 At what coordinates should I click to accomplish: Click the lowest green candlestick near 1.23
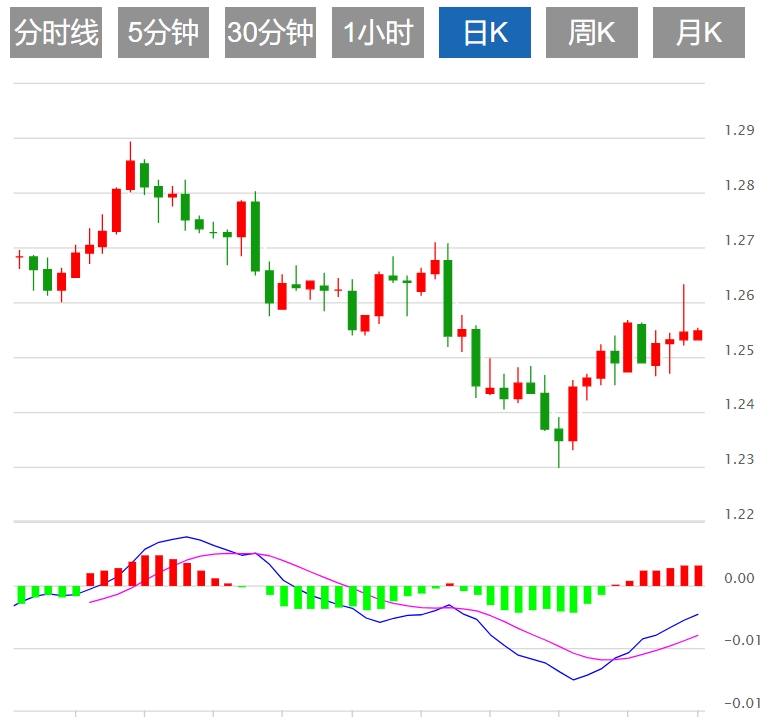(x=559, y=435)
